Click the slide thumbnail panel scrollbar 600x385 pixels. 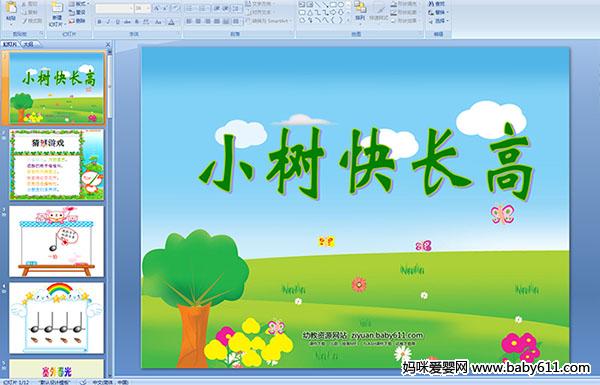pyautogui.click(x=110, y=86)
